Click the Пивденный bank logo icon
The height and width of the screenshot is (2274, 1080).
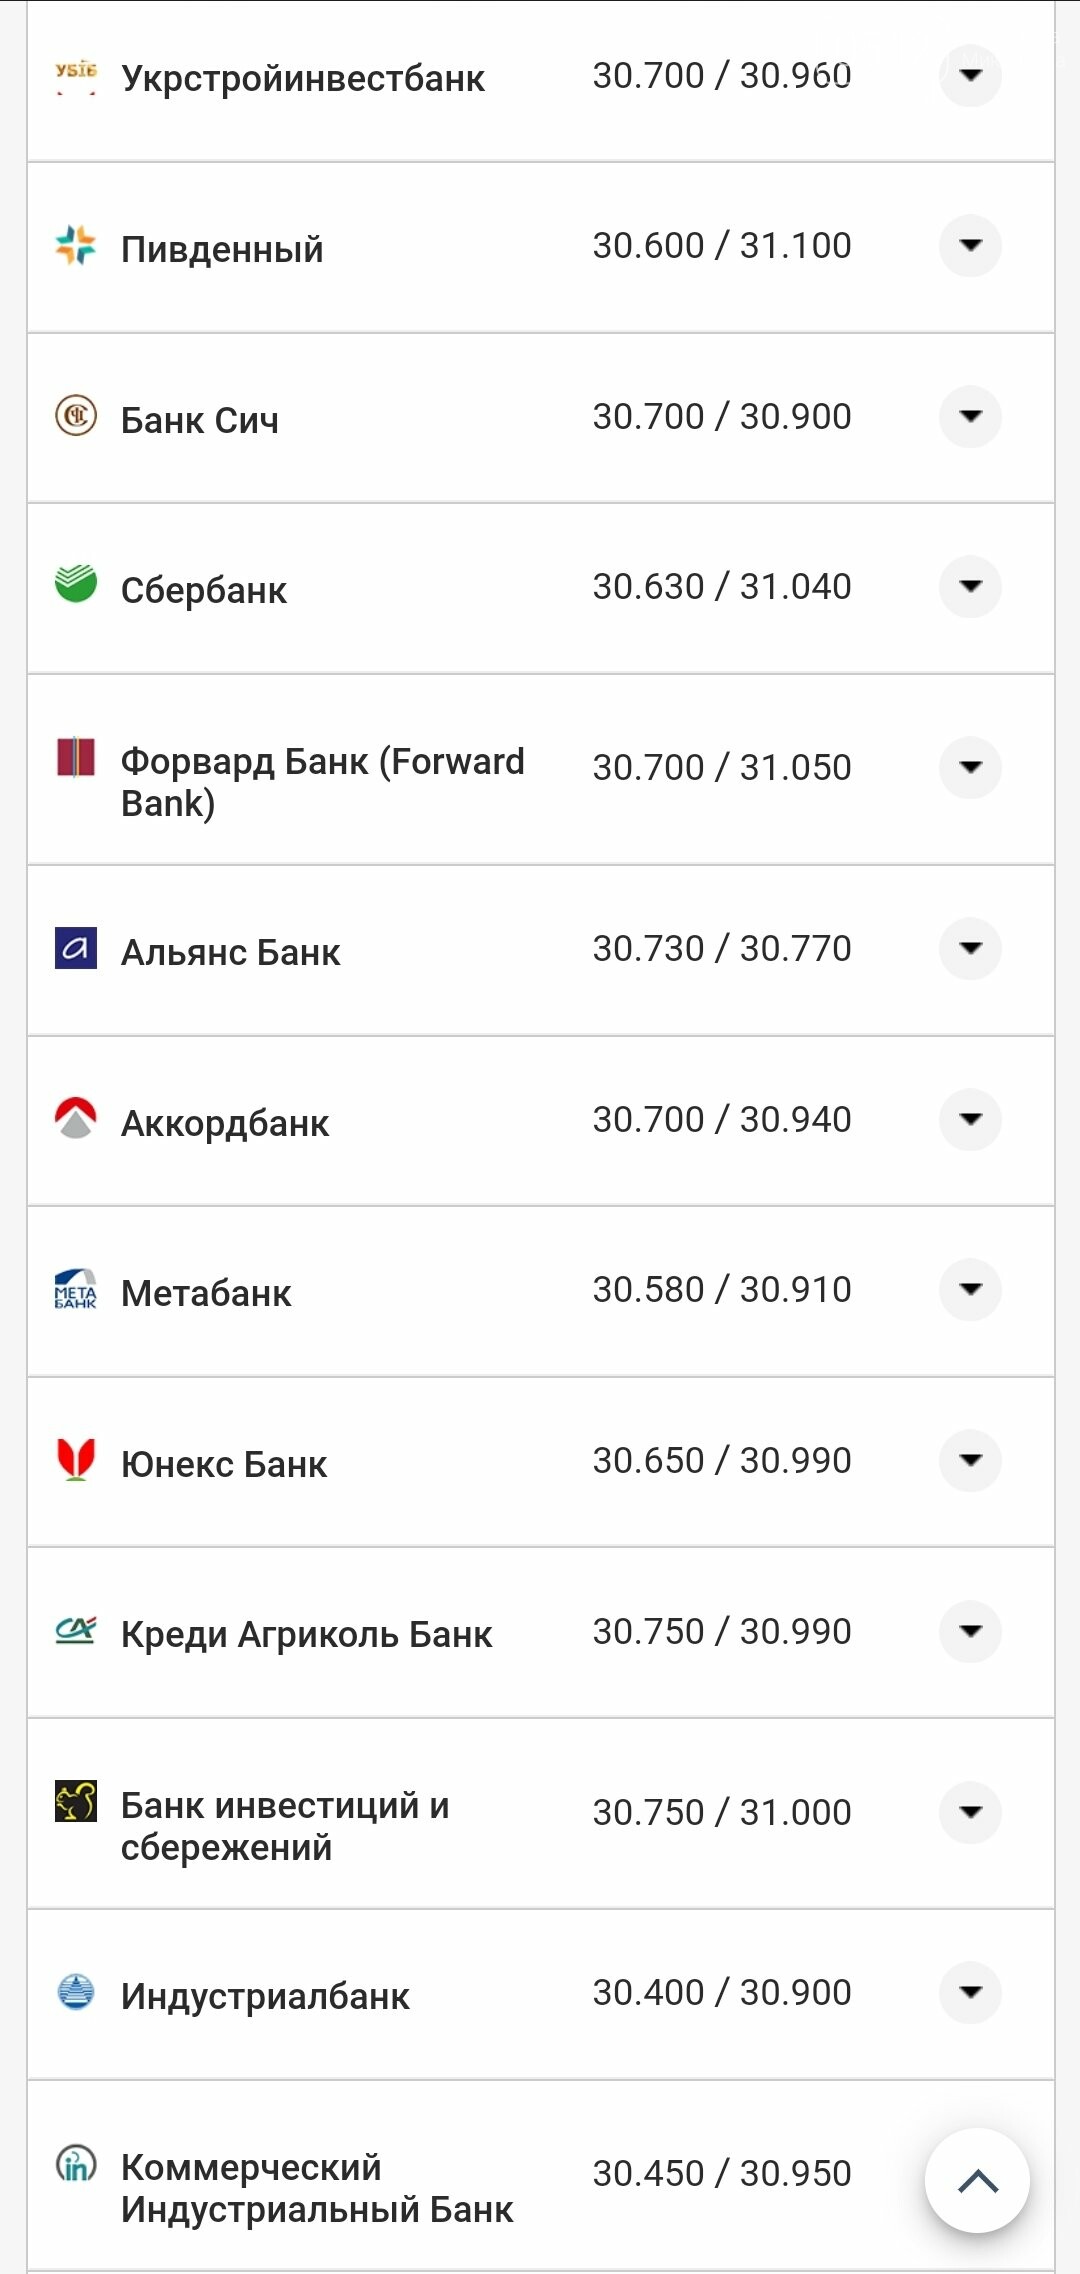pyautogui.click(x=76, y=245)
